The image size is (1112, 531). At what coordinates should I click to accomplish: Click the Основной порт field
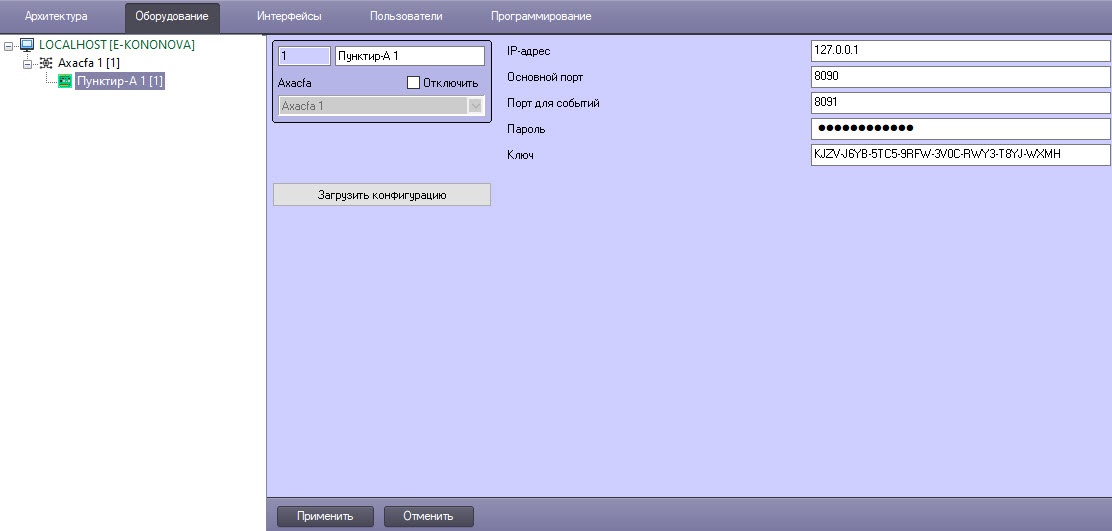click(960, 77)
